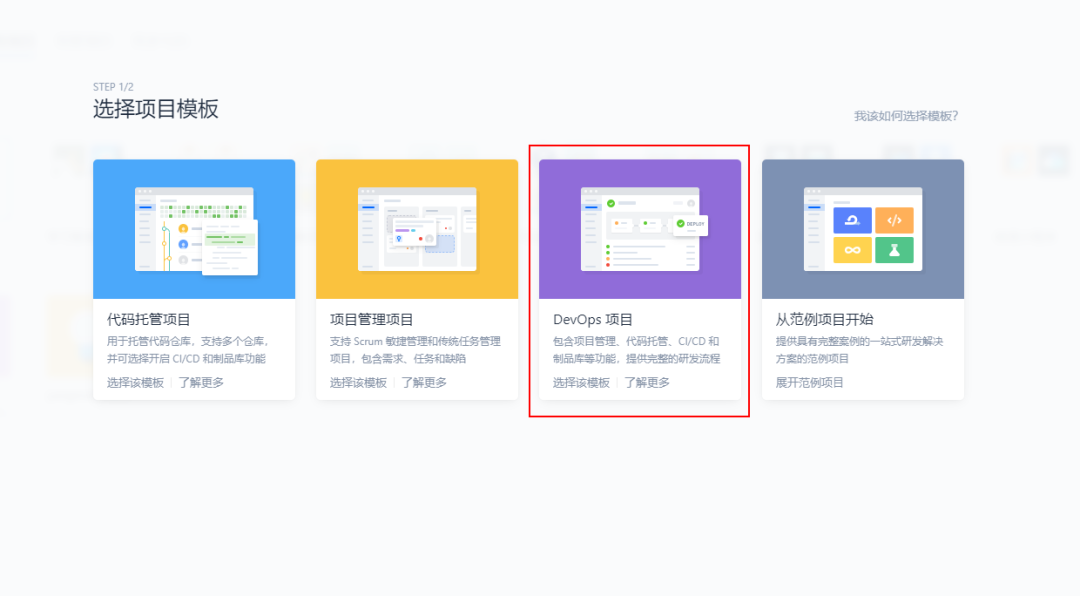The width and height of the screenshot is (1080, 596).
Task: Click the blue deploy icon in sample illustration
Action: click(852, 220)
